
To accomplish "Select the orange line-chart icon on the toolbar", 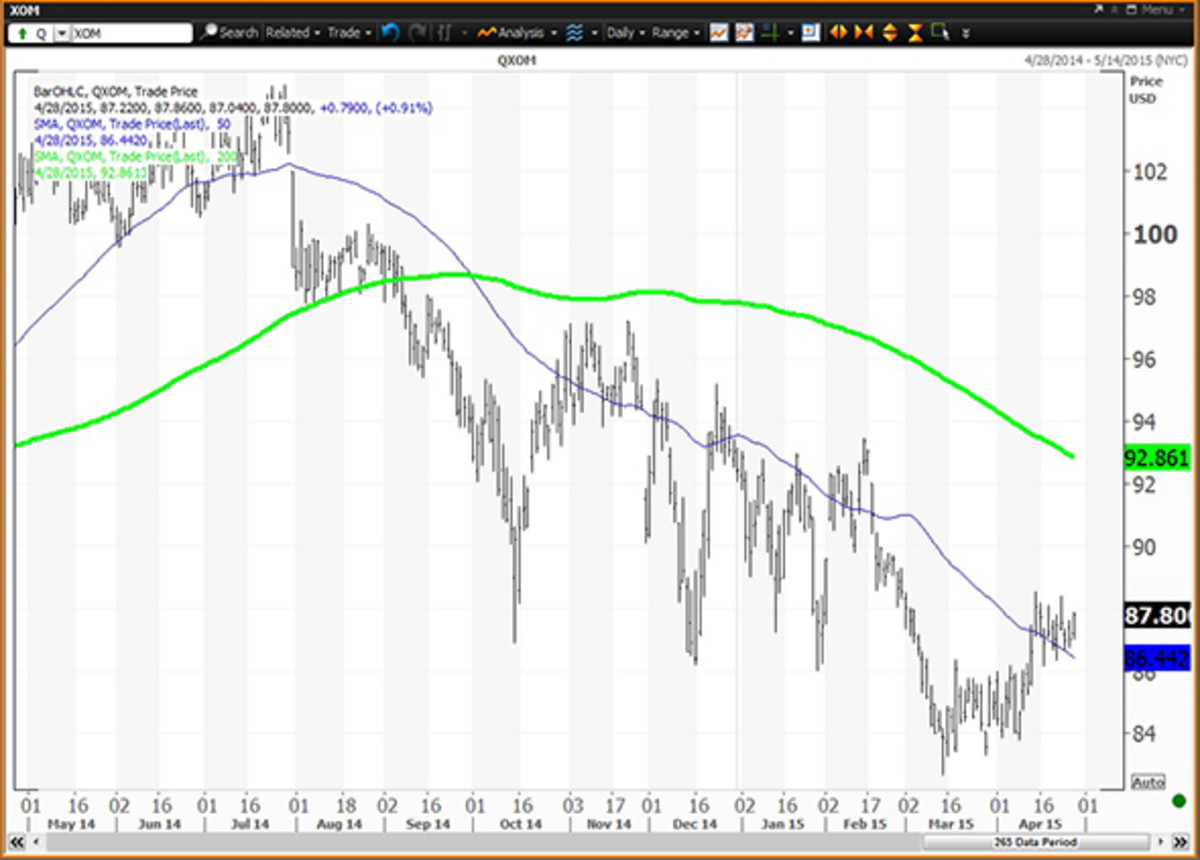I will pyautogui.click(x=718, y=32).
